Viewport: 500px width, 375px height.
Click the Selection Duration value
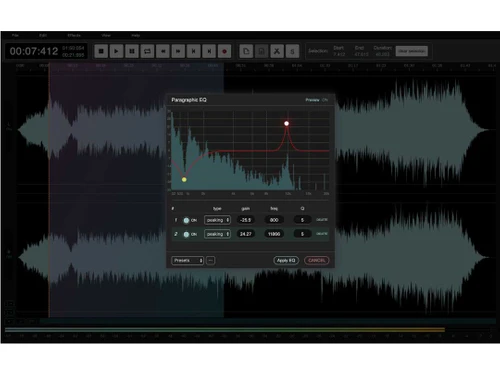tap(382, 54)
